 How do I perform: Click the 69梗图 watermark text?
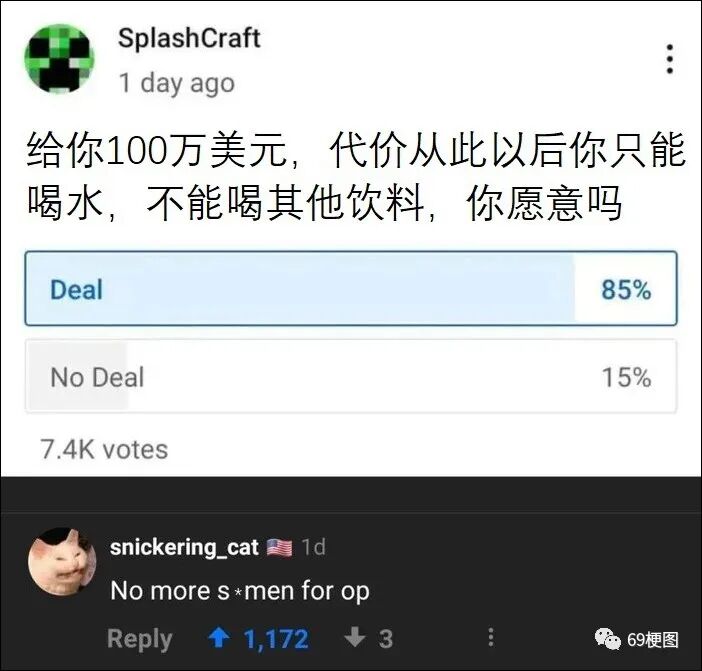pos(653,640)
